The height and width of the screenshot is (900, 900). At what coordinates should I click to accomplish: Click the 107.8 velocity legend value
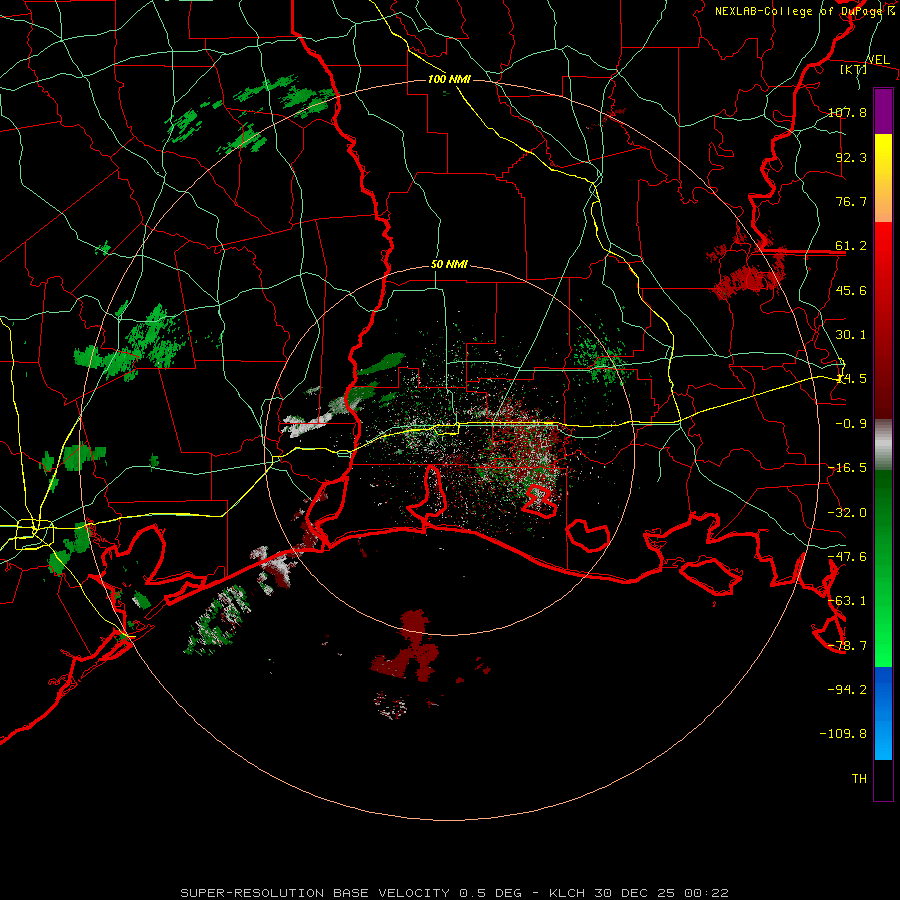point(847,112)
